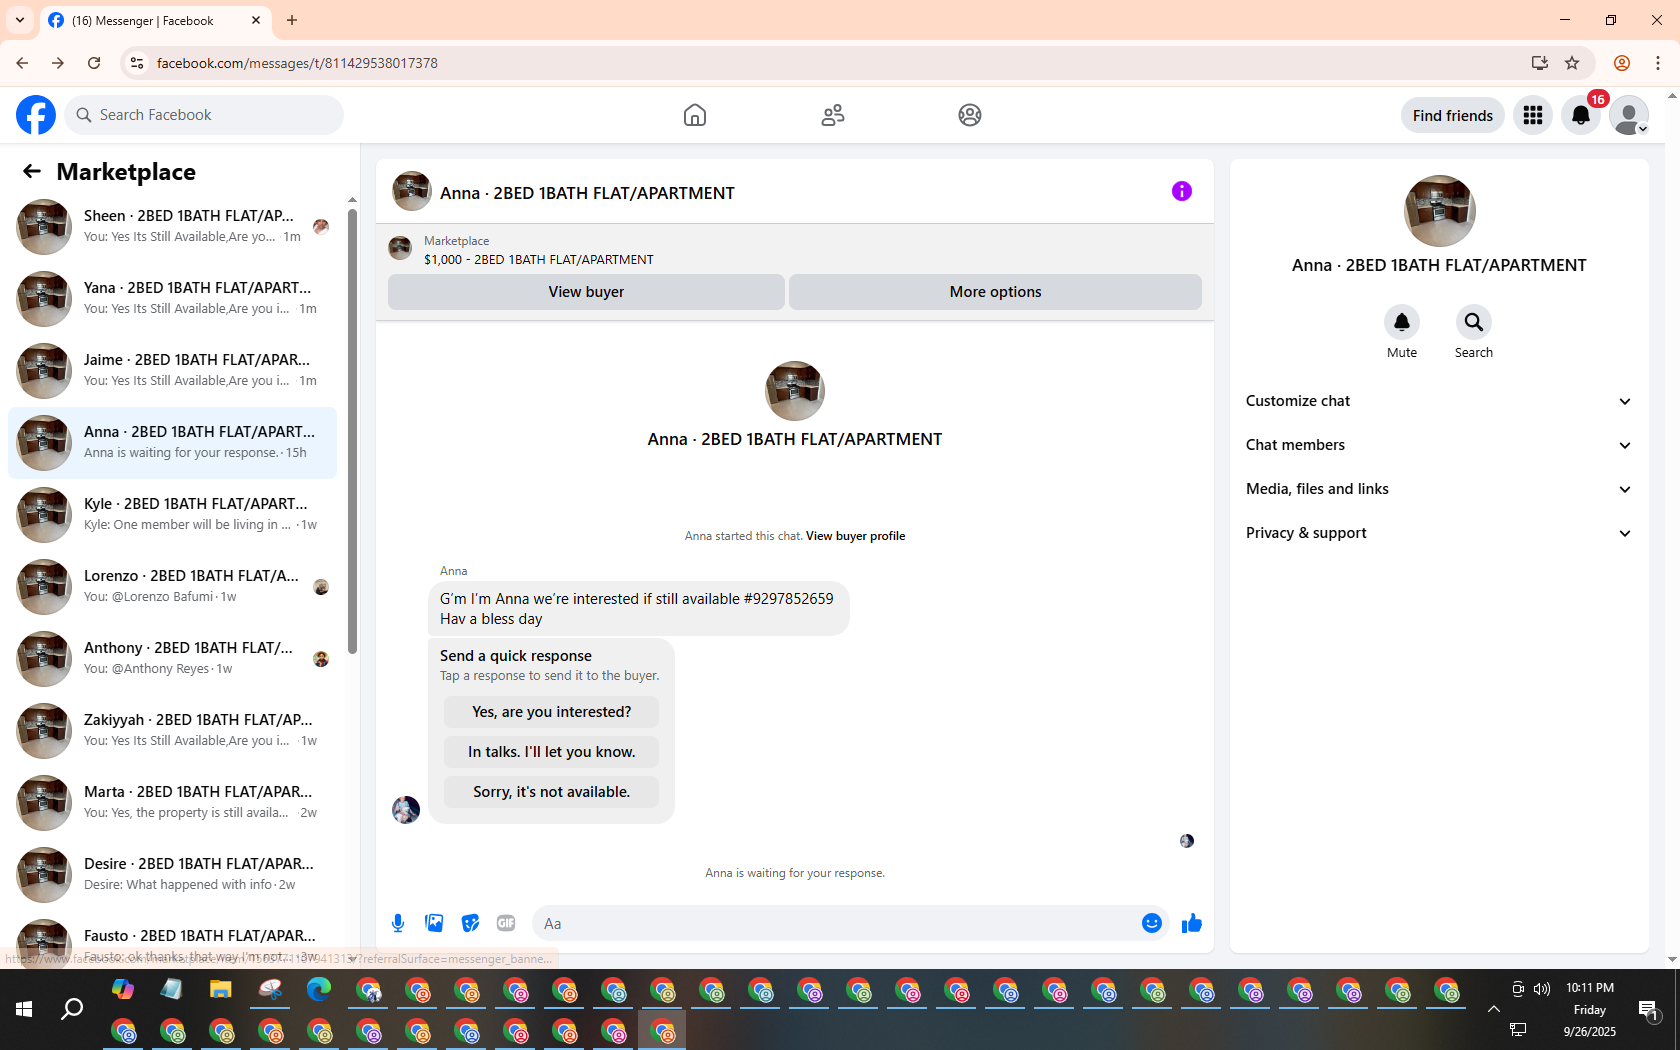Open the Menu grid icon
Image resolution: width=1680 pixels, height=1050 pixels.
coord(1533,115)
